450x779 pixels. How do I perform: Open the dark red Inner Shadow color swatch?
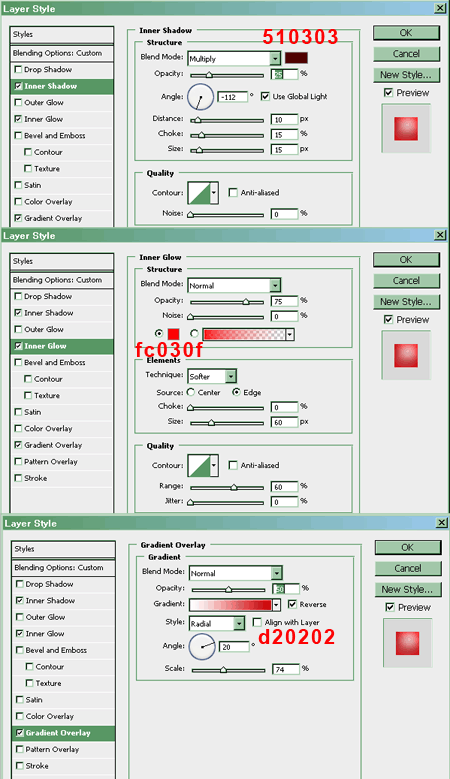coord(296,58)
